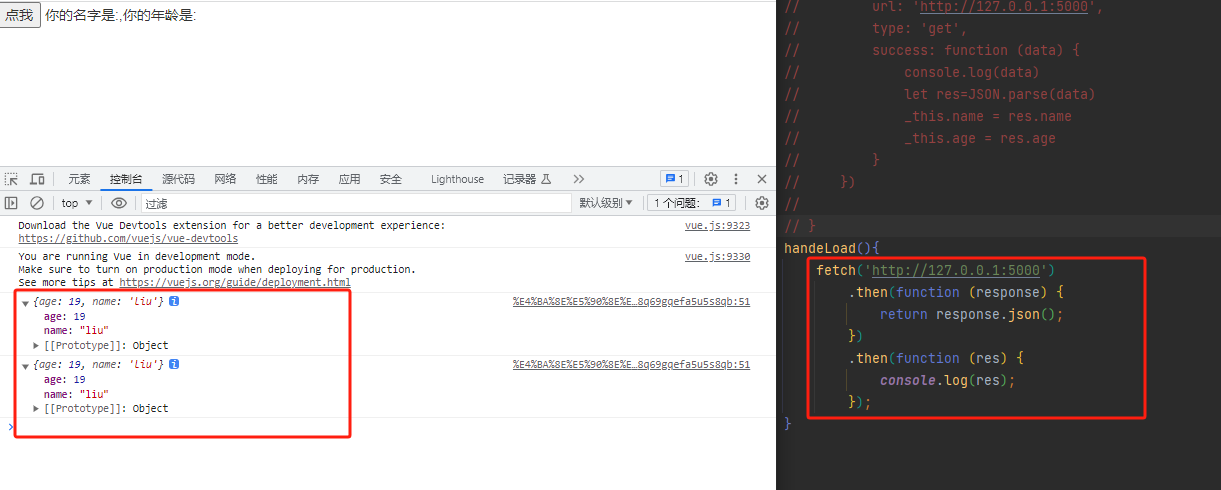Click 'return response.json();' line in editor

click(971, 314)
